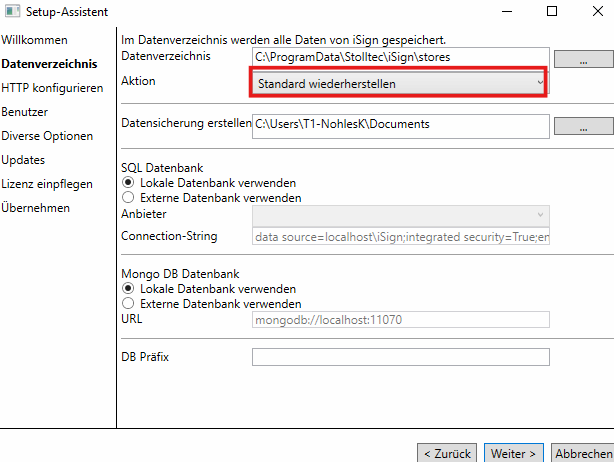Click the Setup-Assistent window title icon

pos(12,11)
